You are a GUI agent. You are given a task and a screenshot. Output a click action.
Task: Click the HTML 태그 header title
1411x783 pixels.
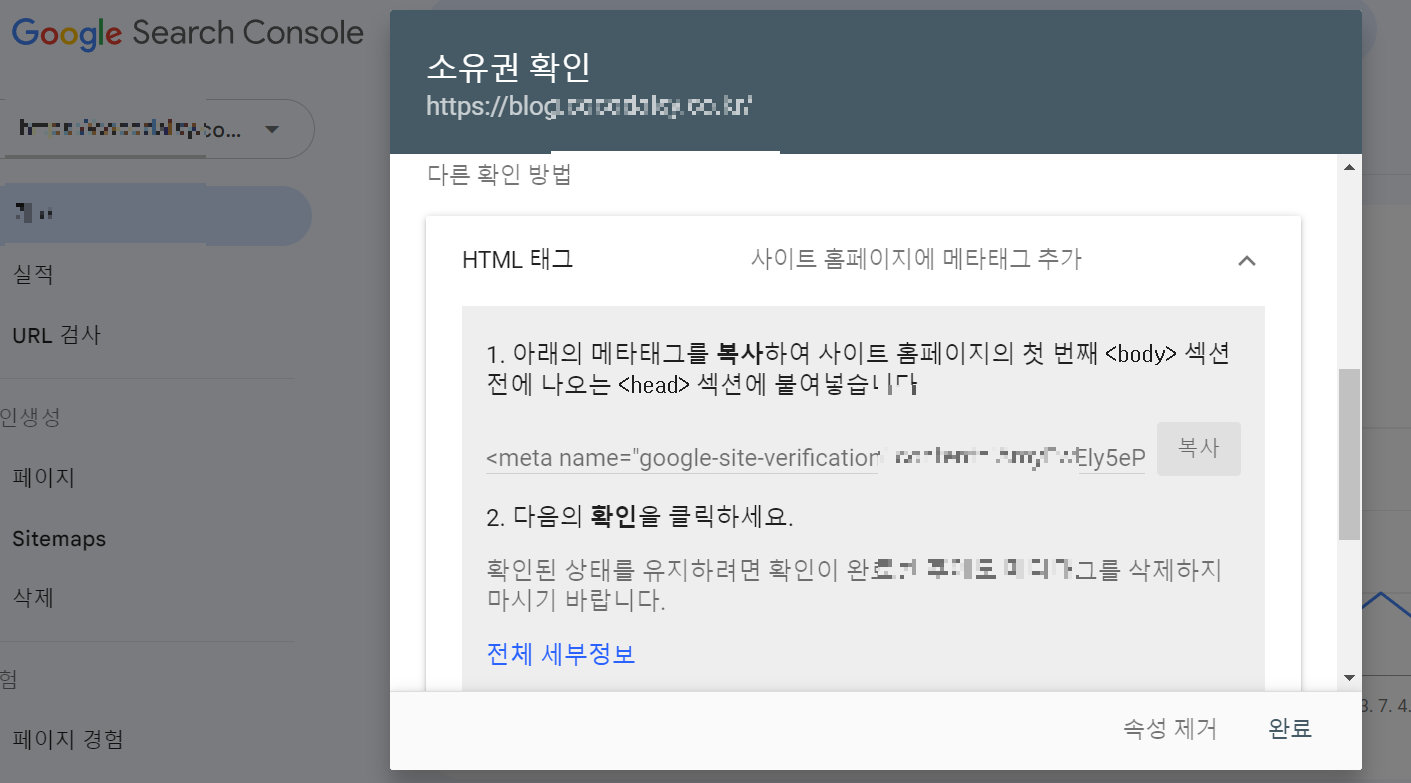[517, 260]
